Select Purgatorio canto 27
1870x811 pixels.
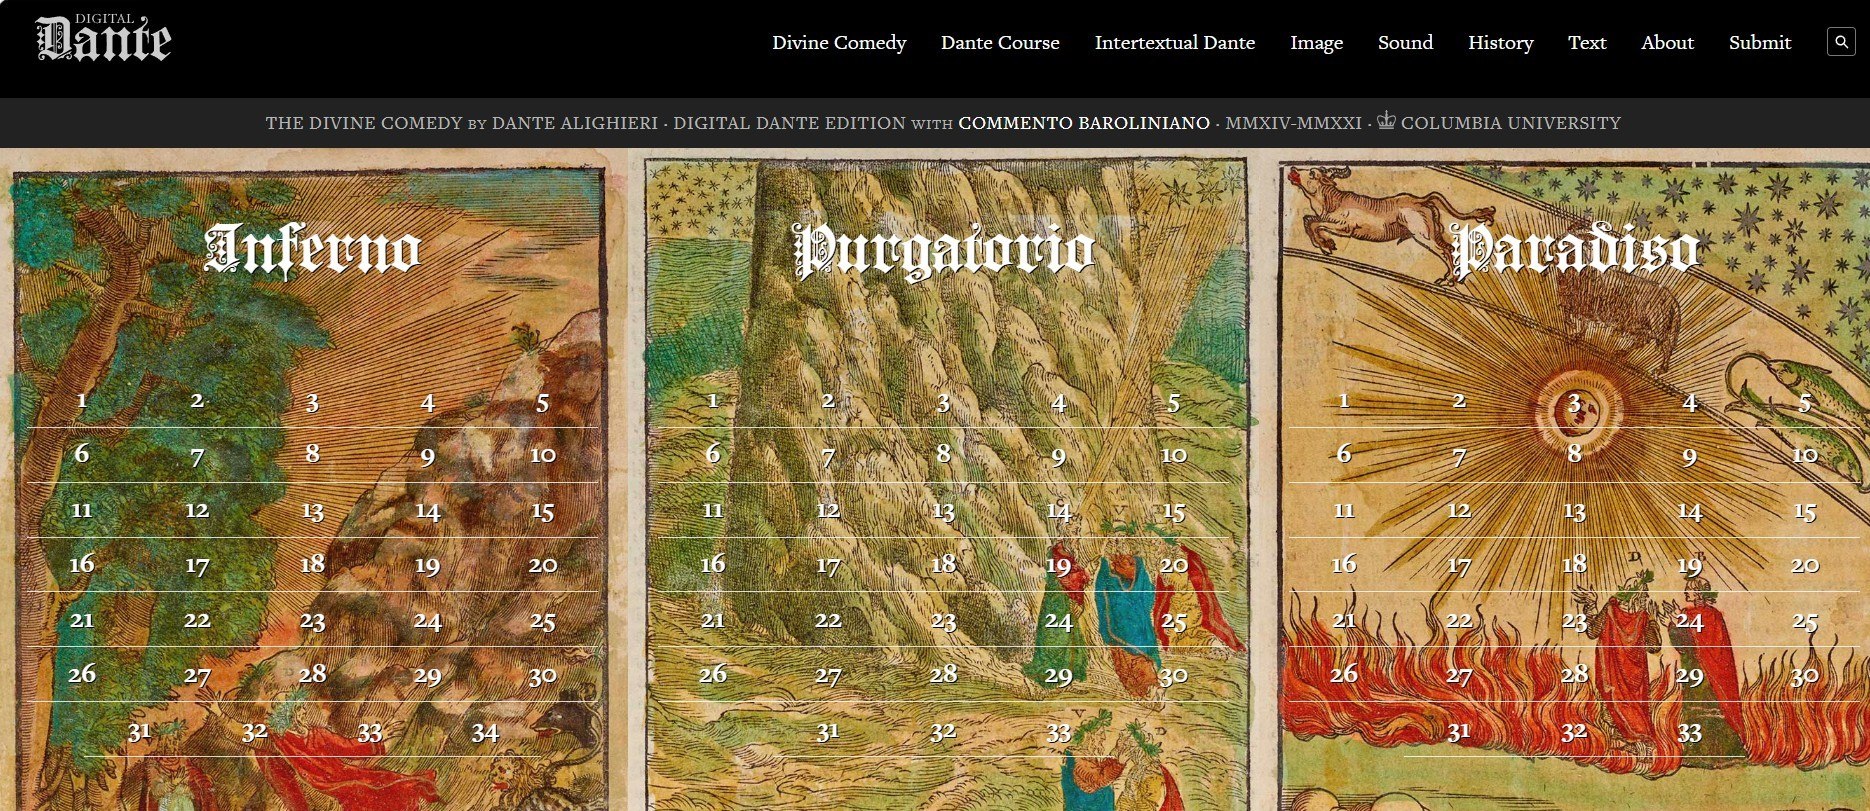828,676
